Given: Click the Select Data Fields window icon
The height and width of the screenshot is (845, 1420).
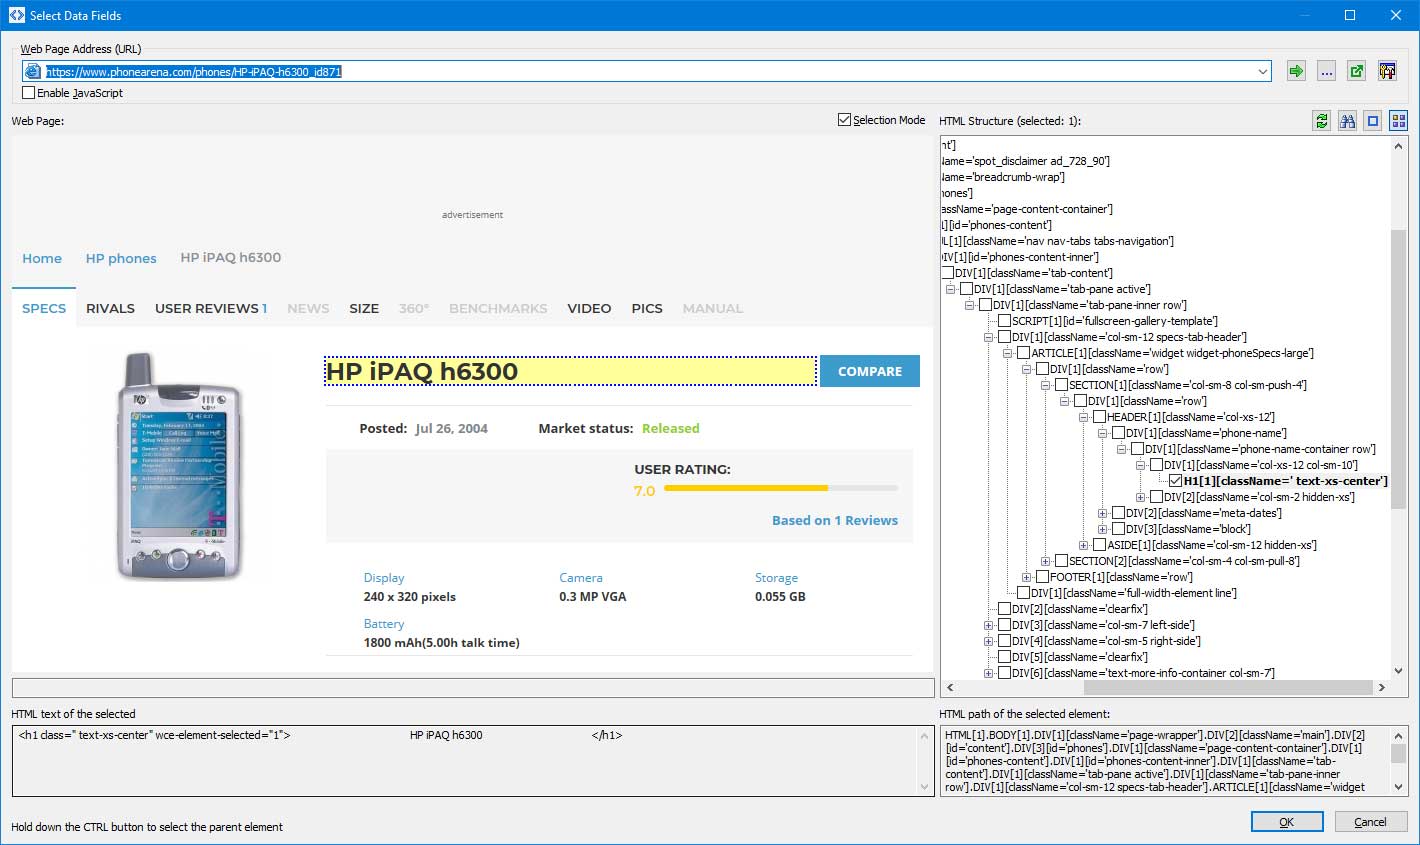Looking at the screenshot, I should coord(16,15).
